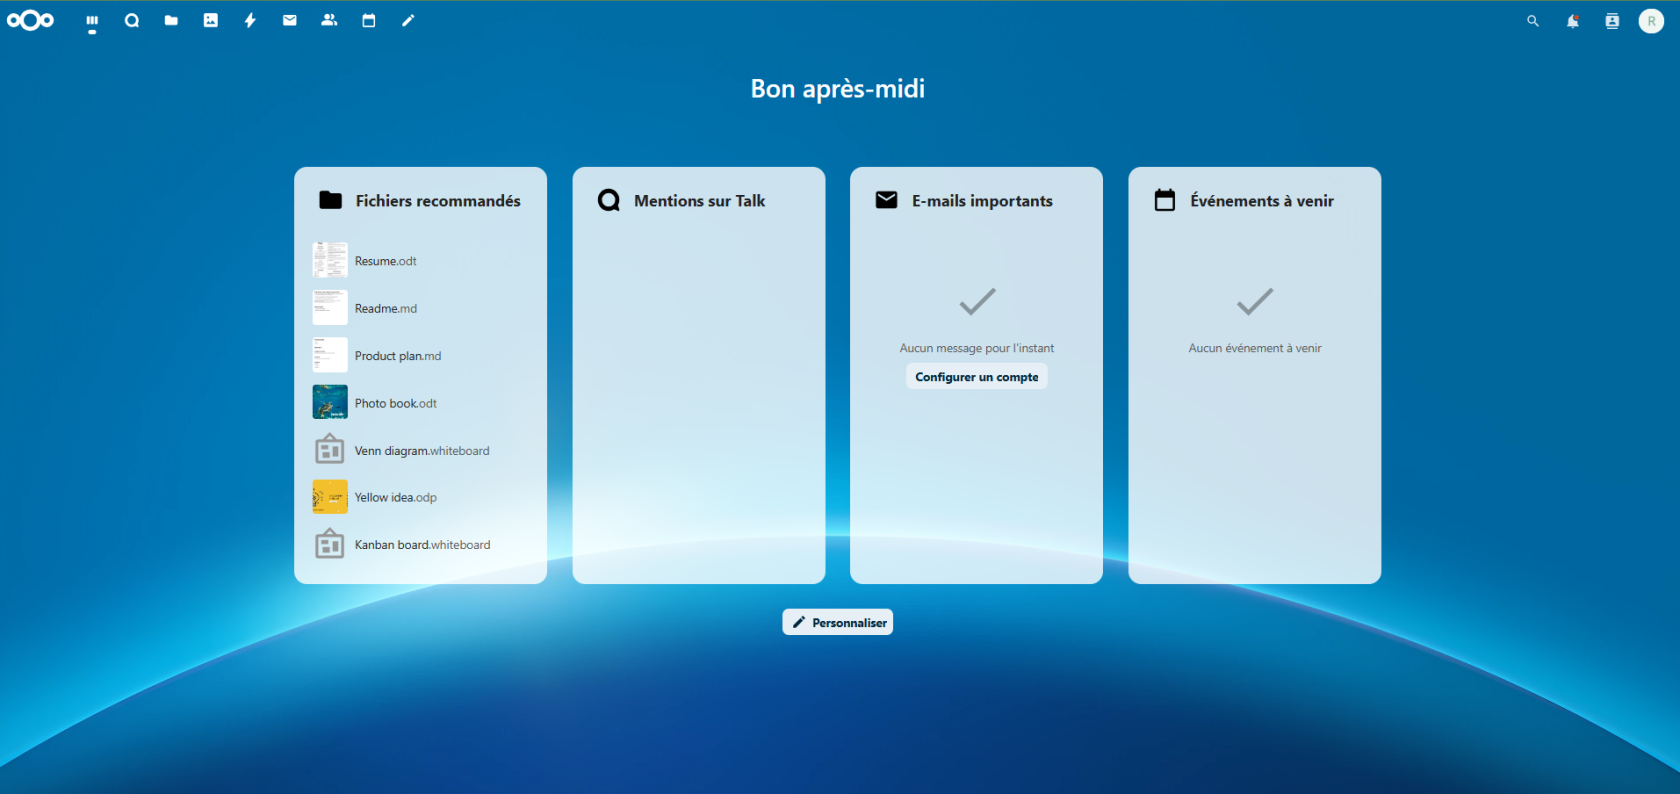Click the Personnaliser button
The image size is (1680, 794).
click(838, 622)
